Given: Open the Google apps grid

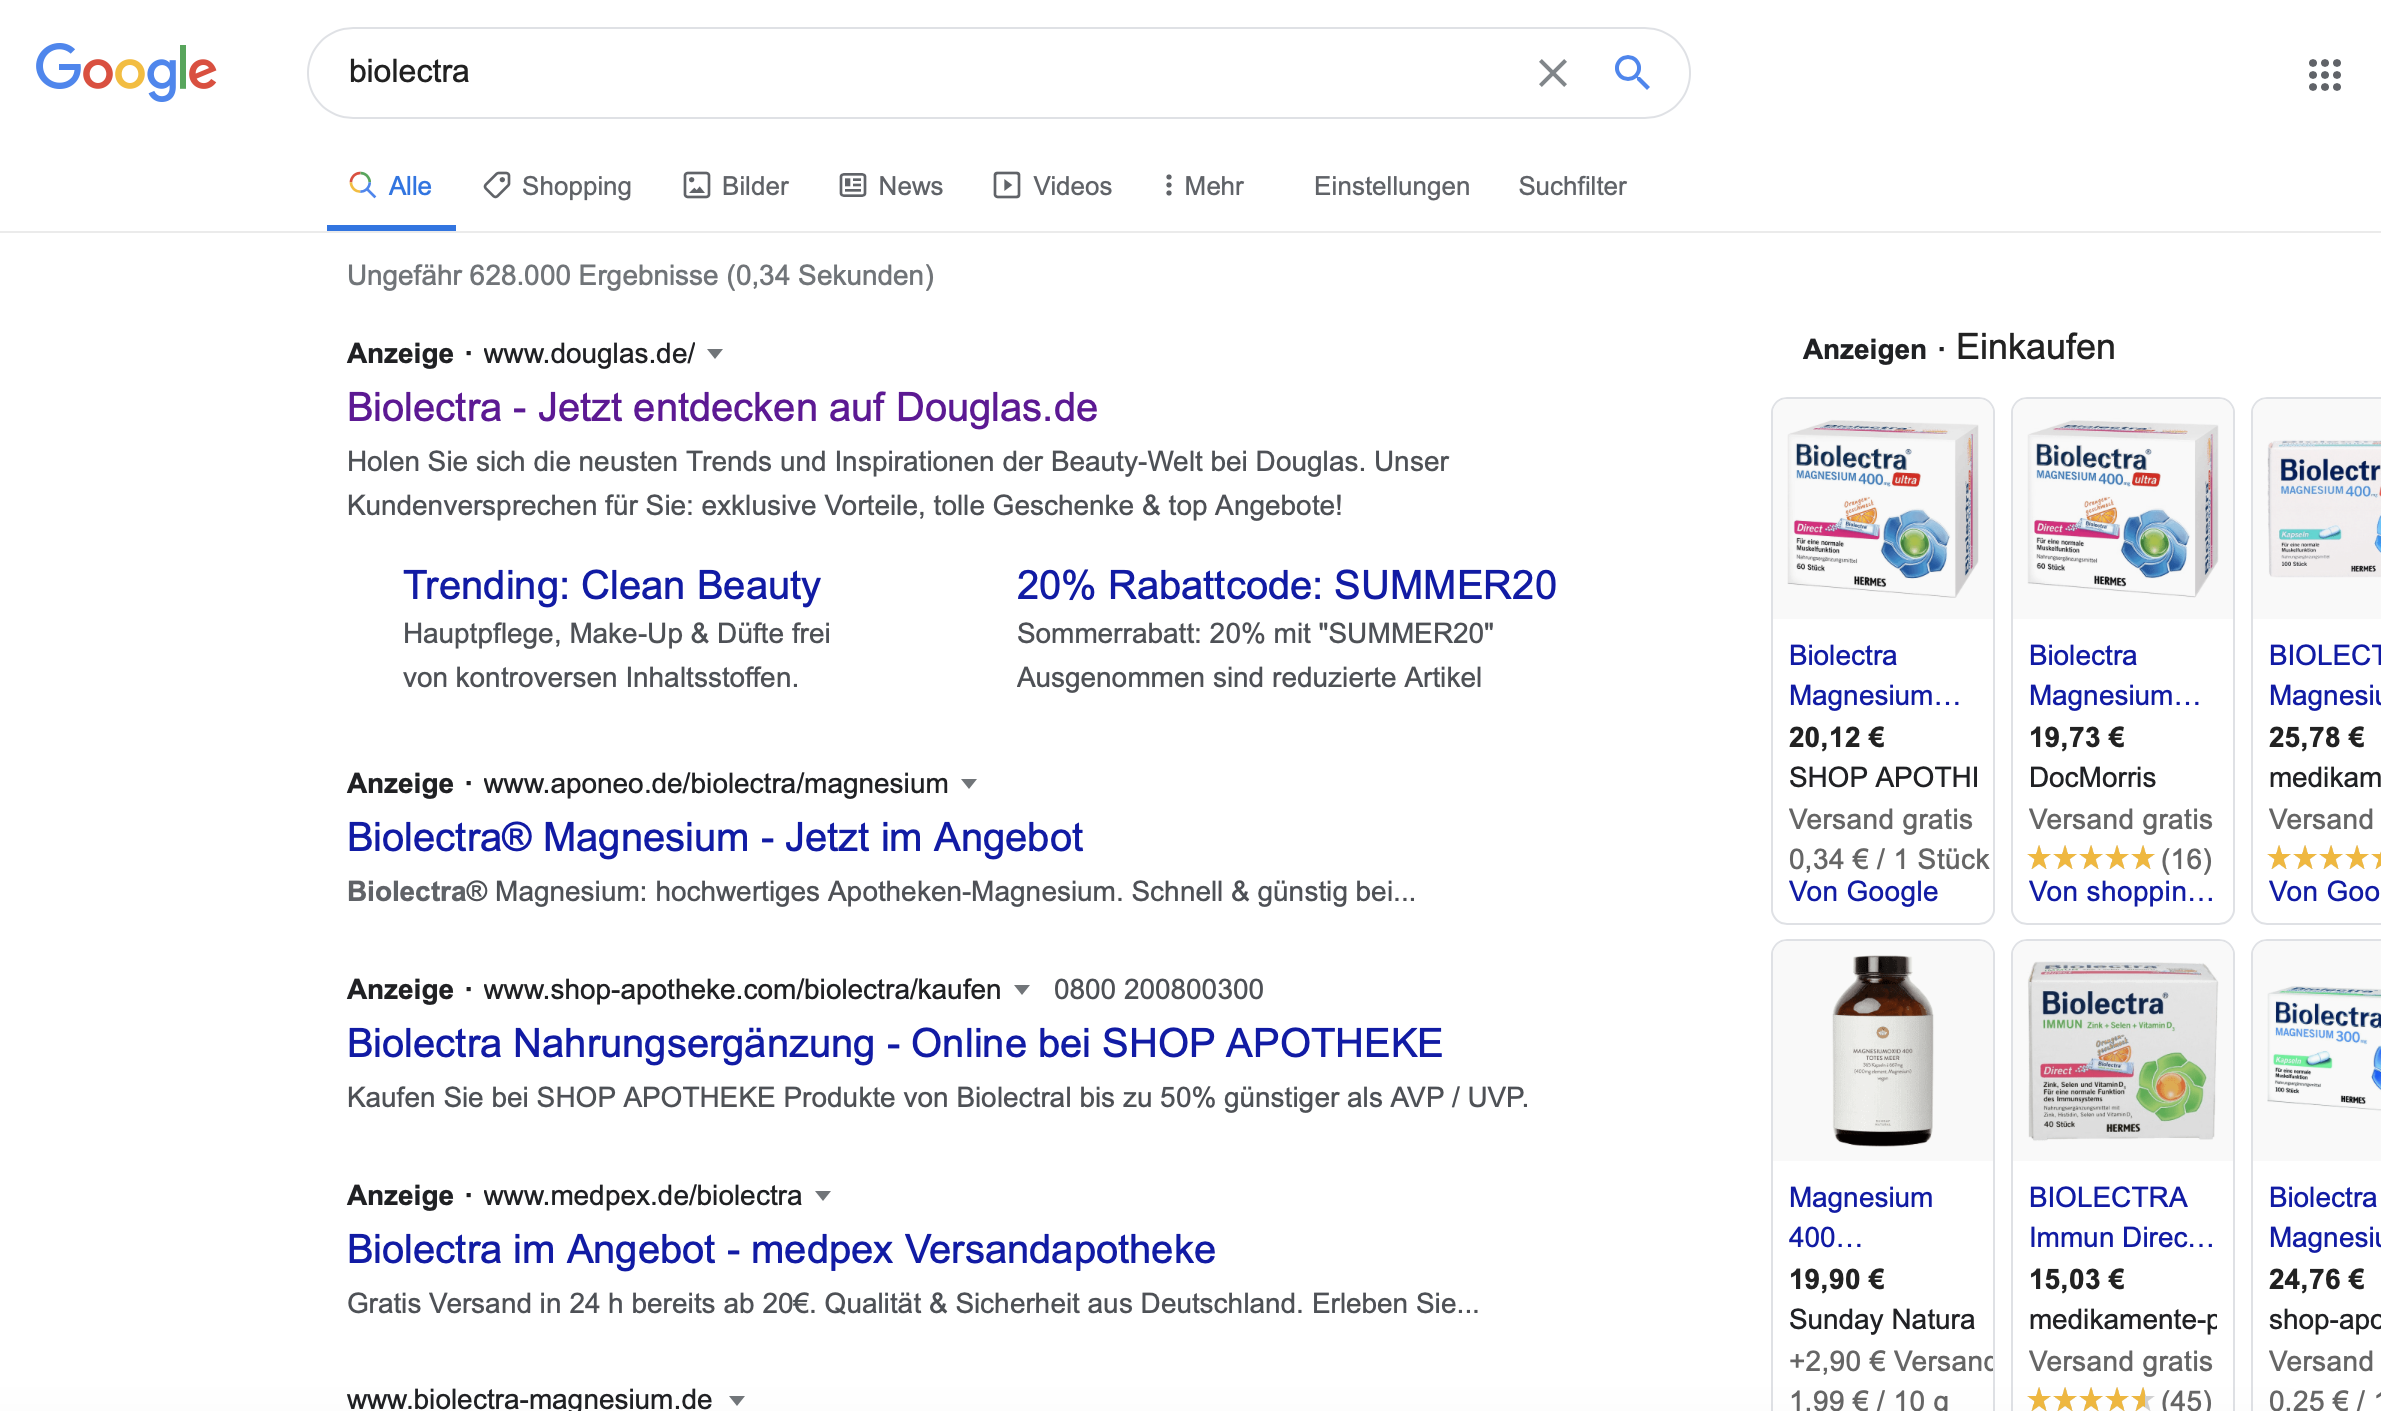Looking at the screenshot, I should [2324, 74].
